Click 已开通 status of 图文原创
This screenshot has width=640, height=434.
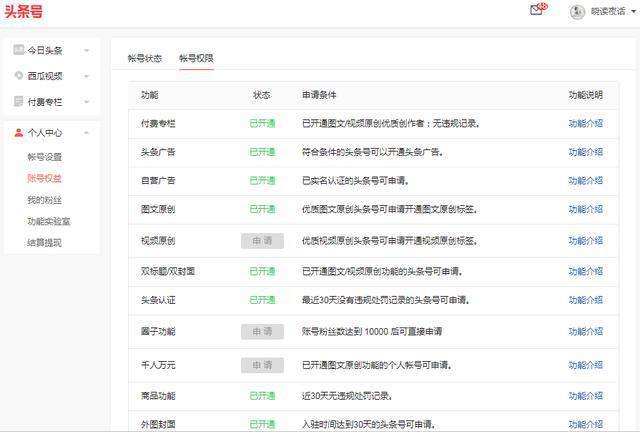pos(262,209)
